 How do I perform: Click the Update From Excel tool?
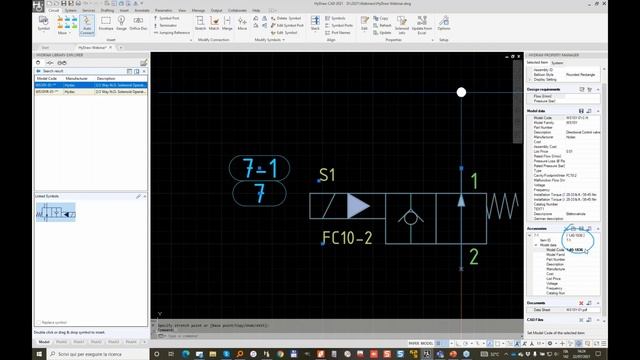coord(422,24)
